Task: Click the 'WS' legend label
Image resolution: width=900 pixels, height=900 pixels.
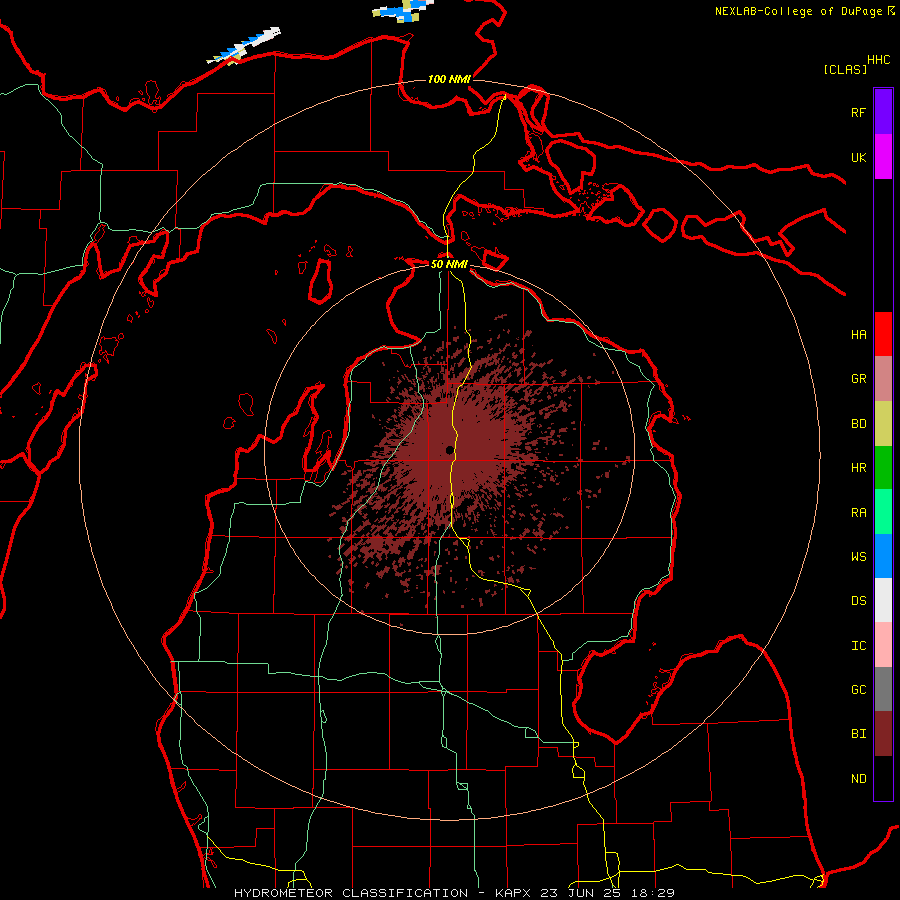Action: (858, 556)
